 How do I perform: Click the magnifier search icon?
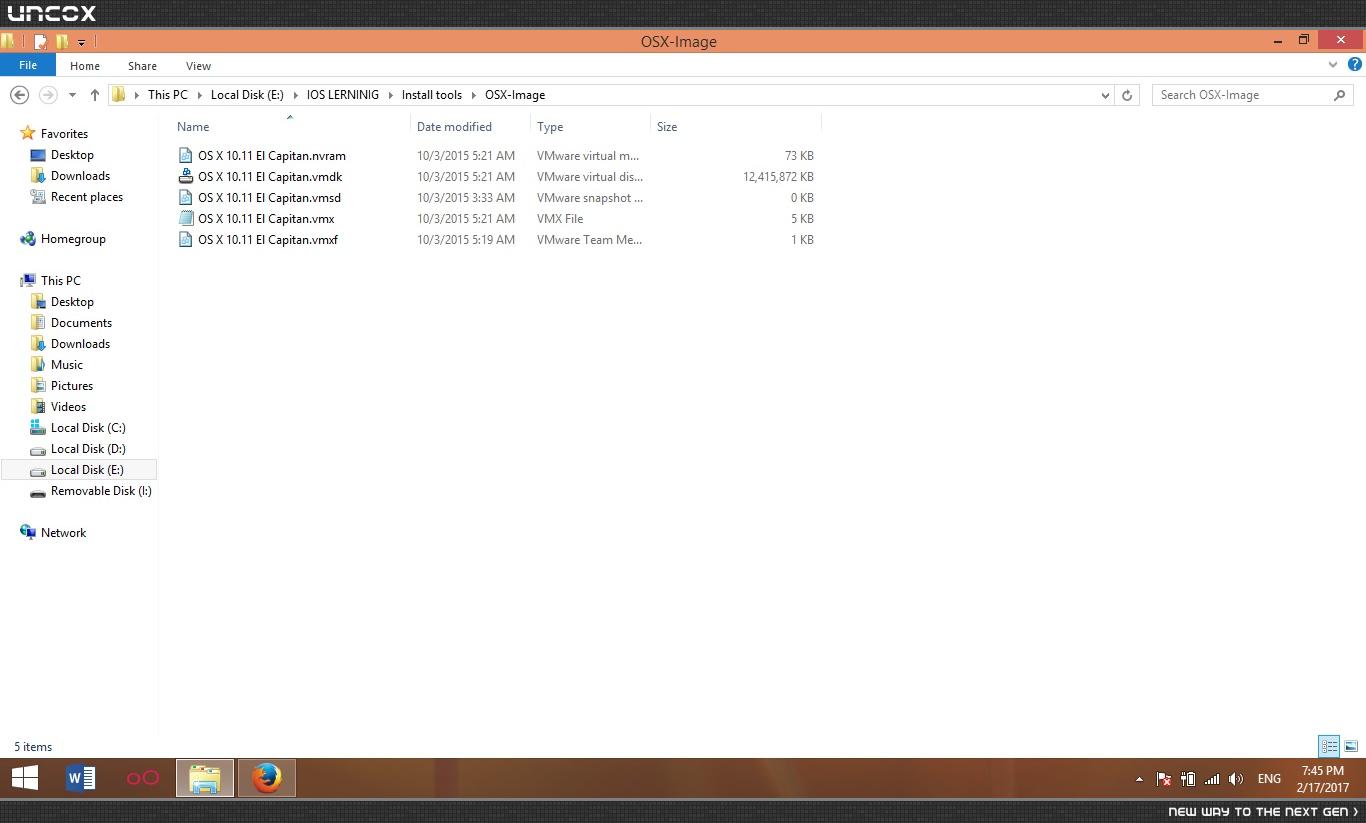1340,95
